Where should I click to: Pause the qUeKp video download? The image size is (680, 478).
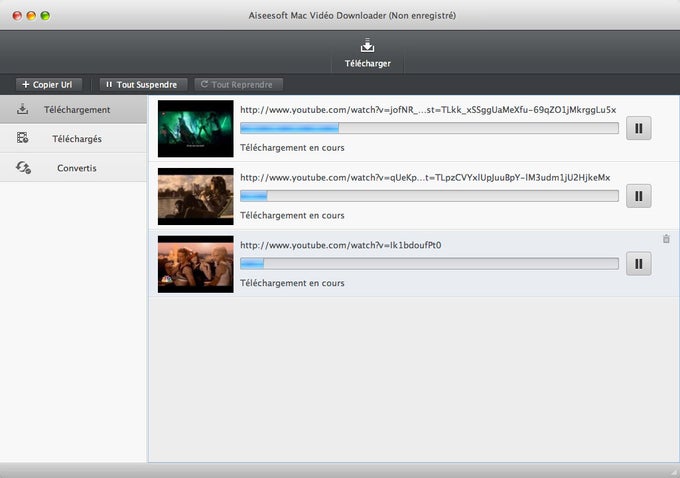638,196
